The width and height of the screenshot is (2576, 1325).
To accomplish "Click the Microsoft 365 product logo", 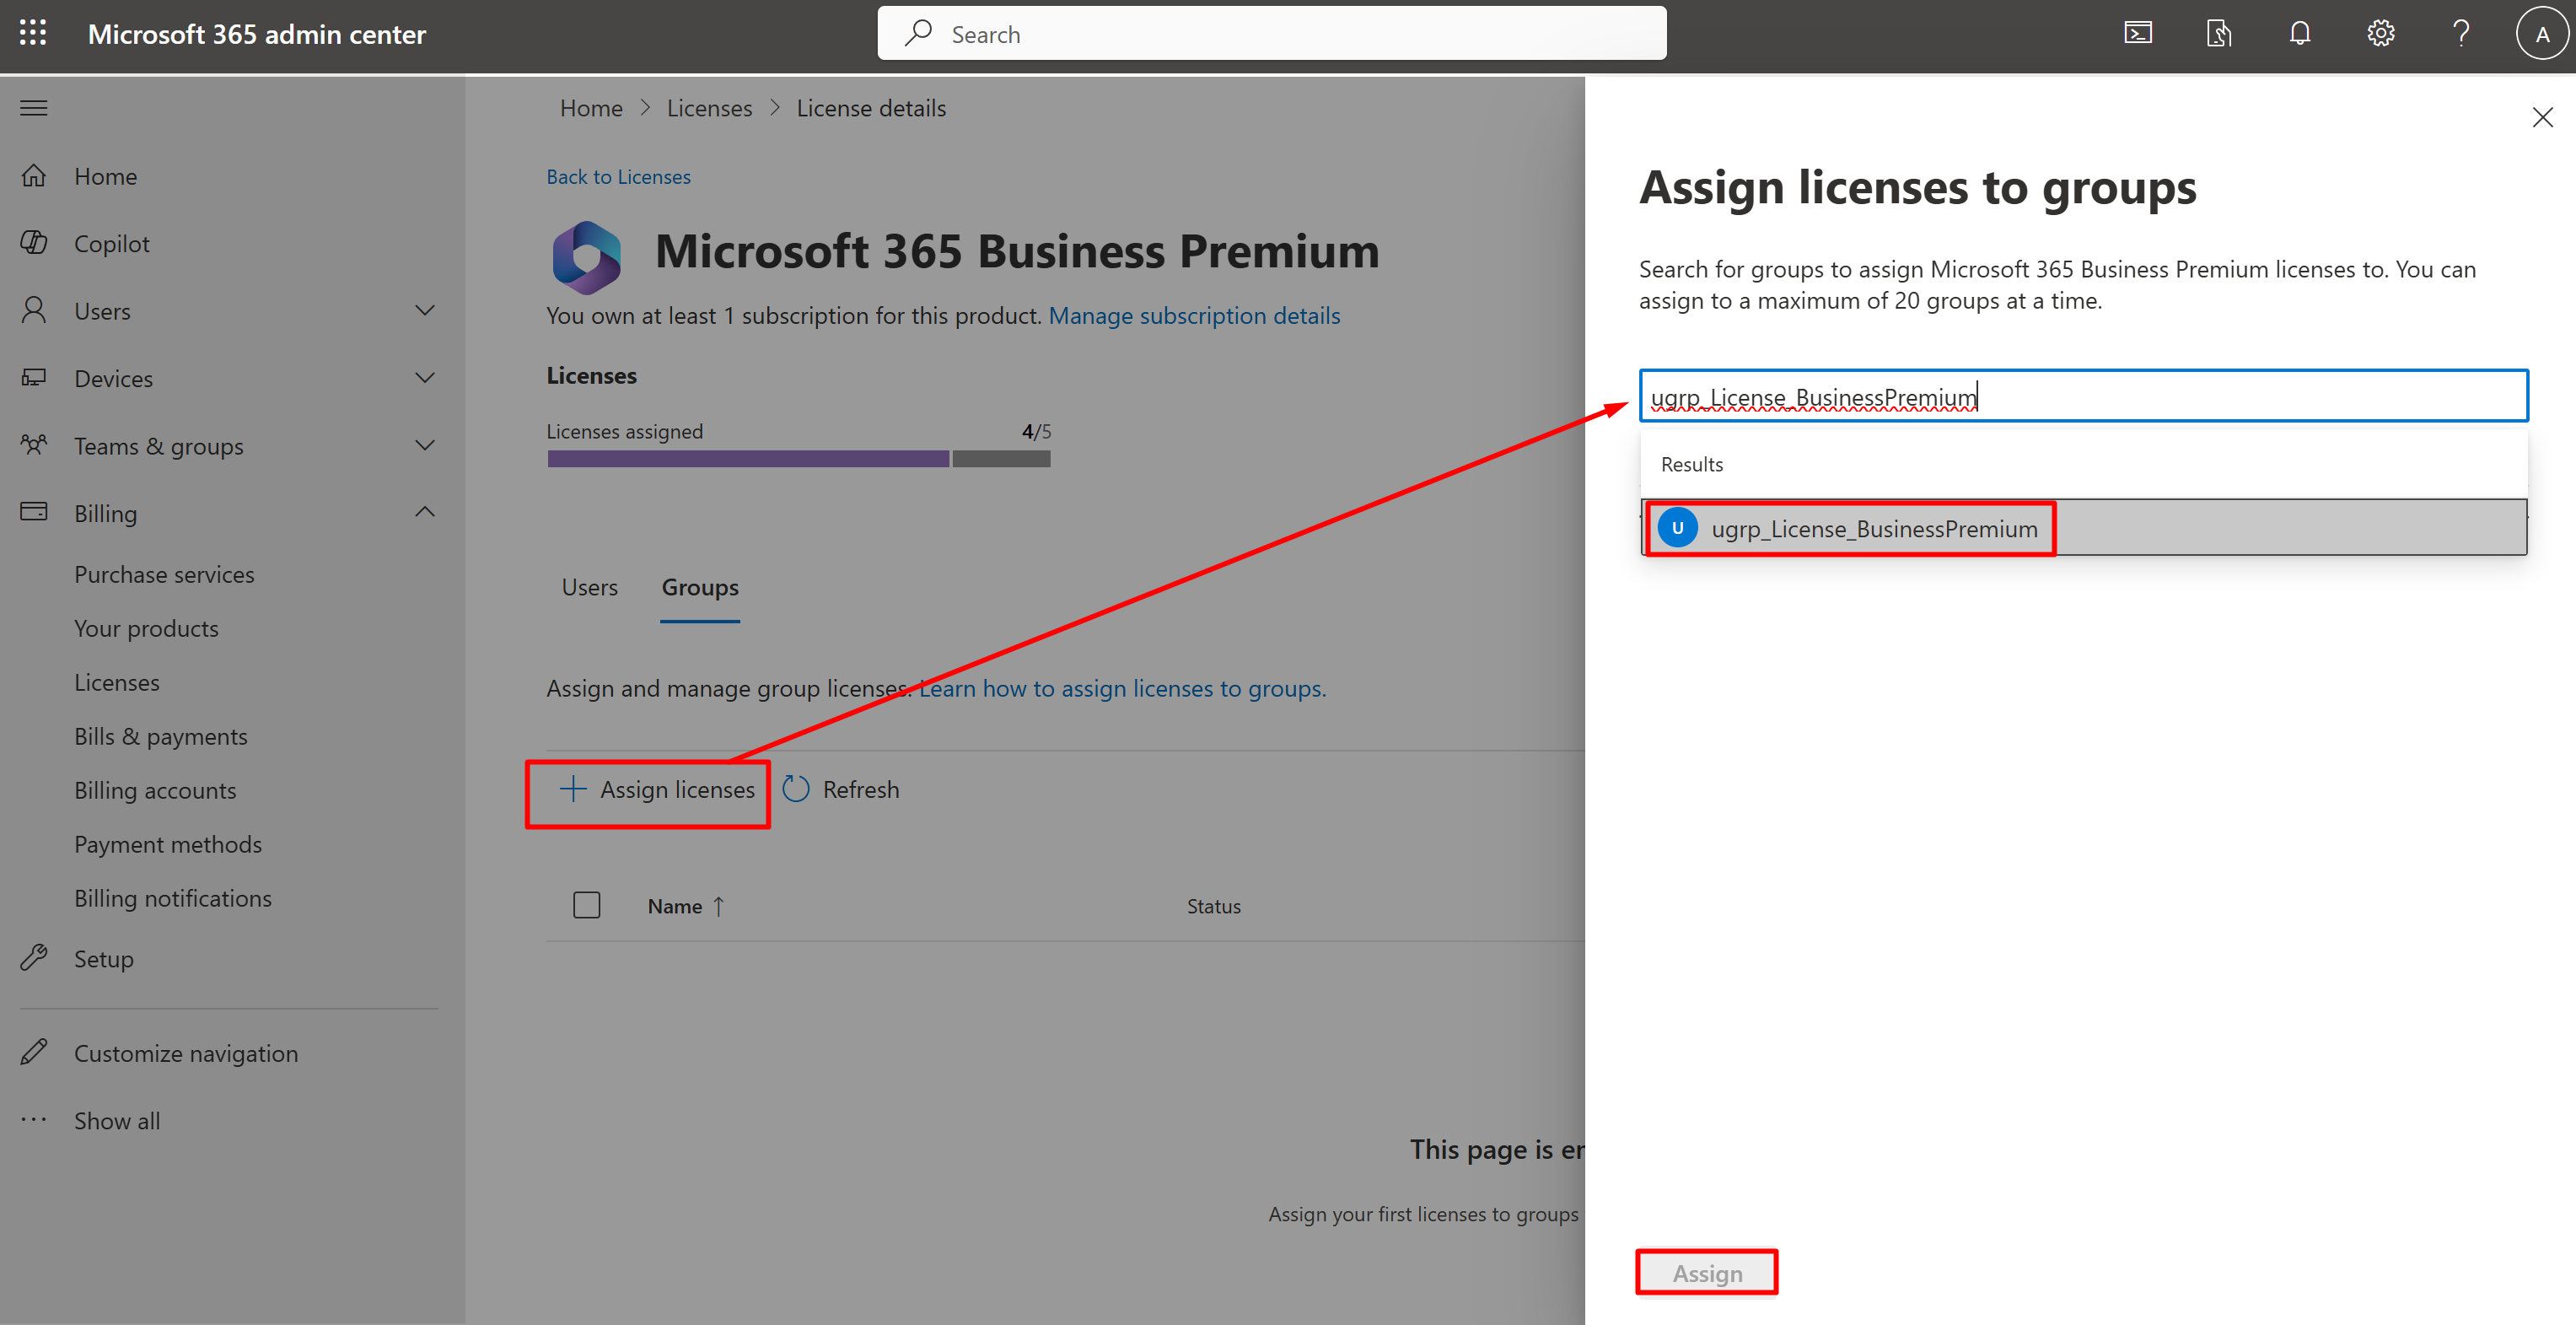I will click(586, 257).
